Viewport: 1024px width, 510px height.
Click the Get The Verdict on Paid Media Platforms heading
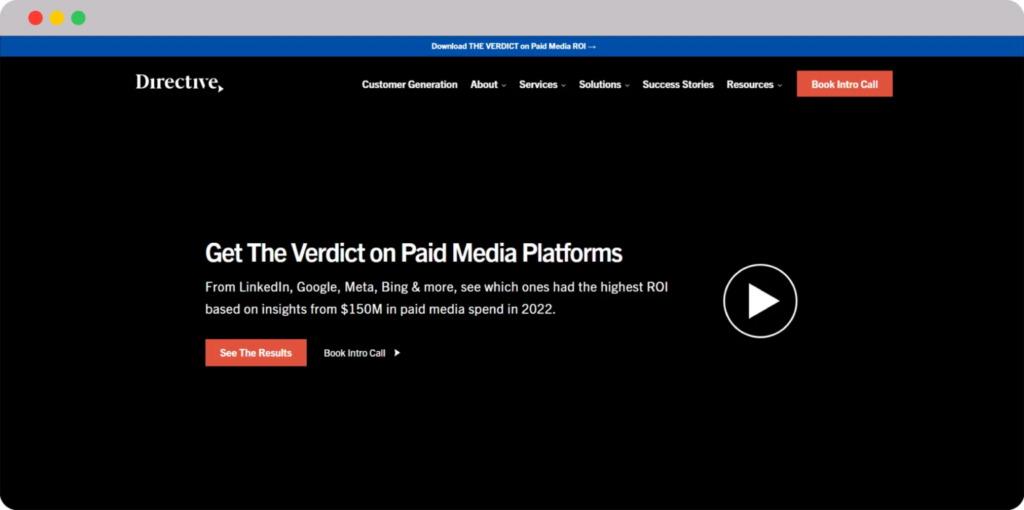click(x=413, y=252)
